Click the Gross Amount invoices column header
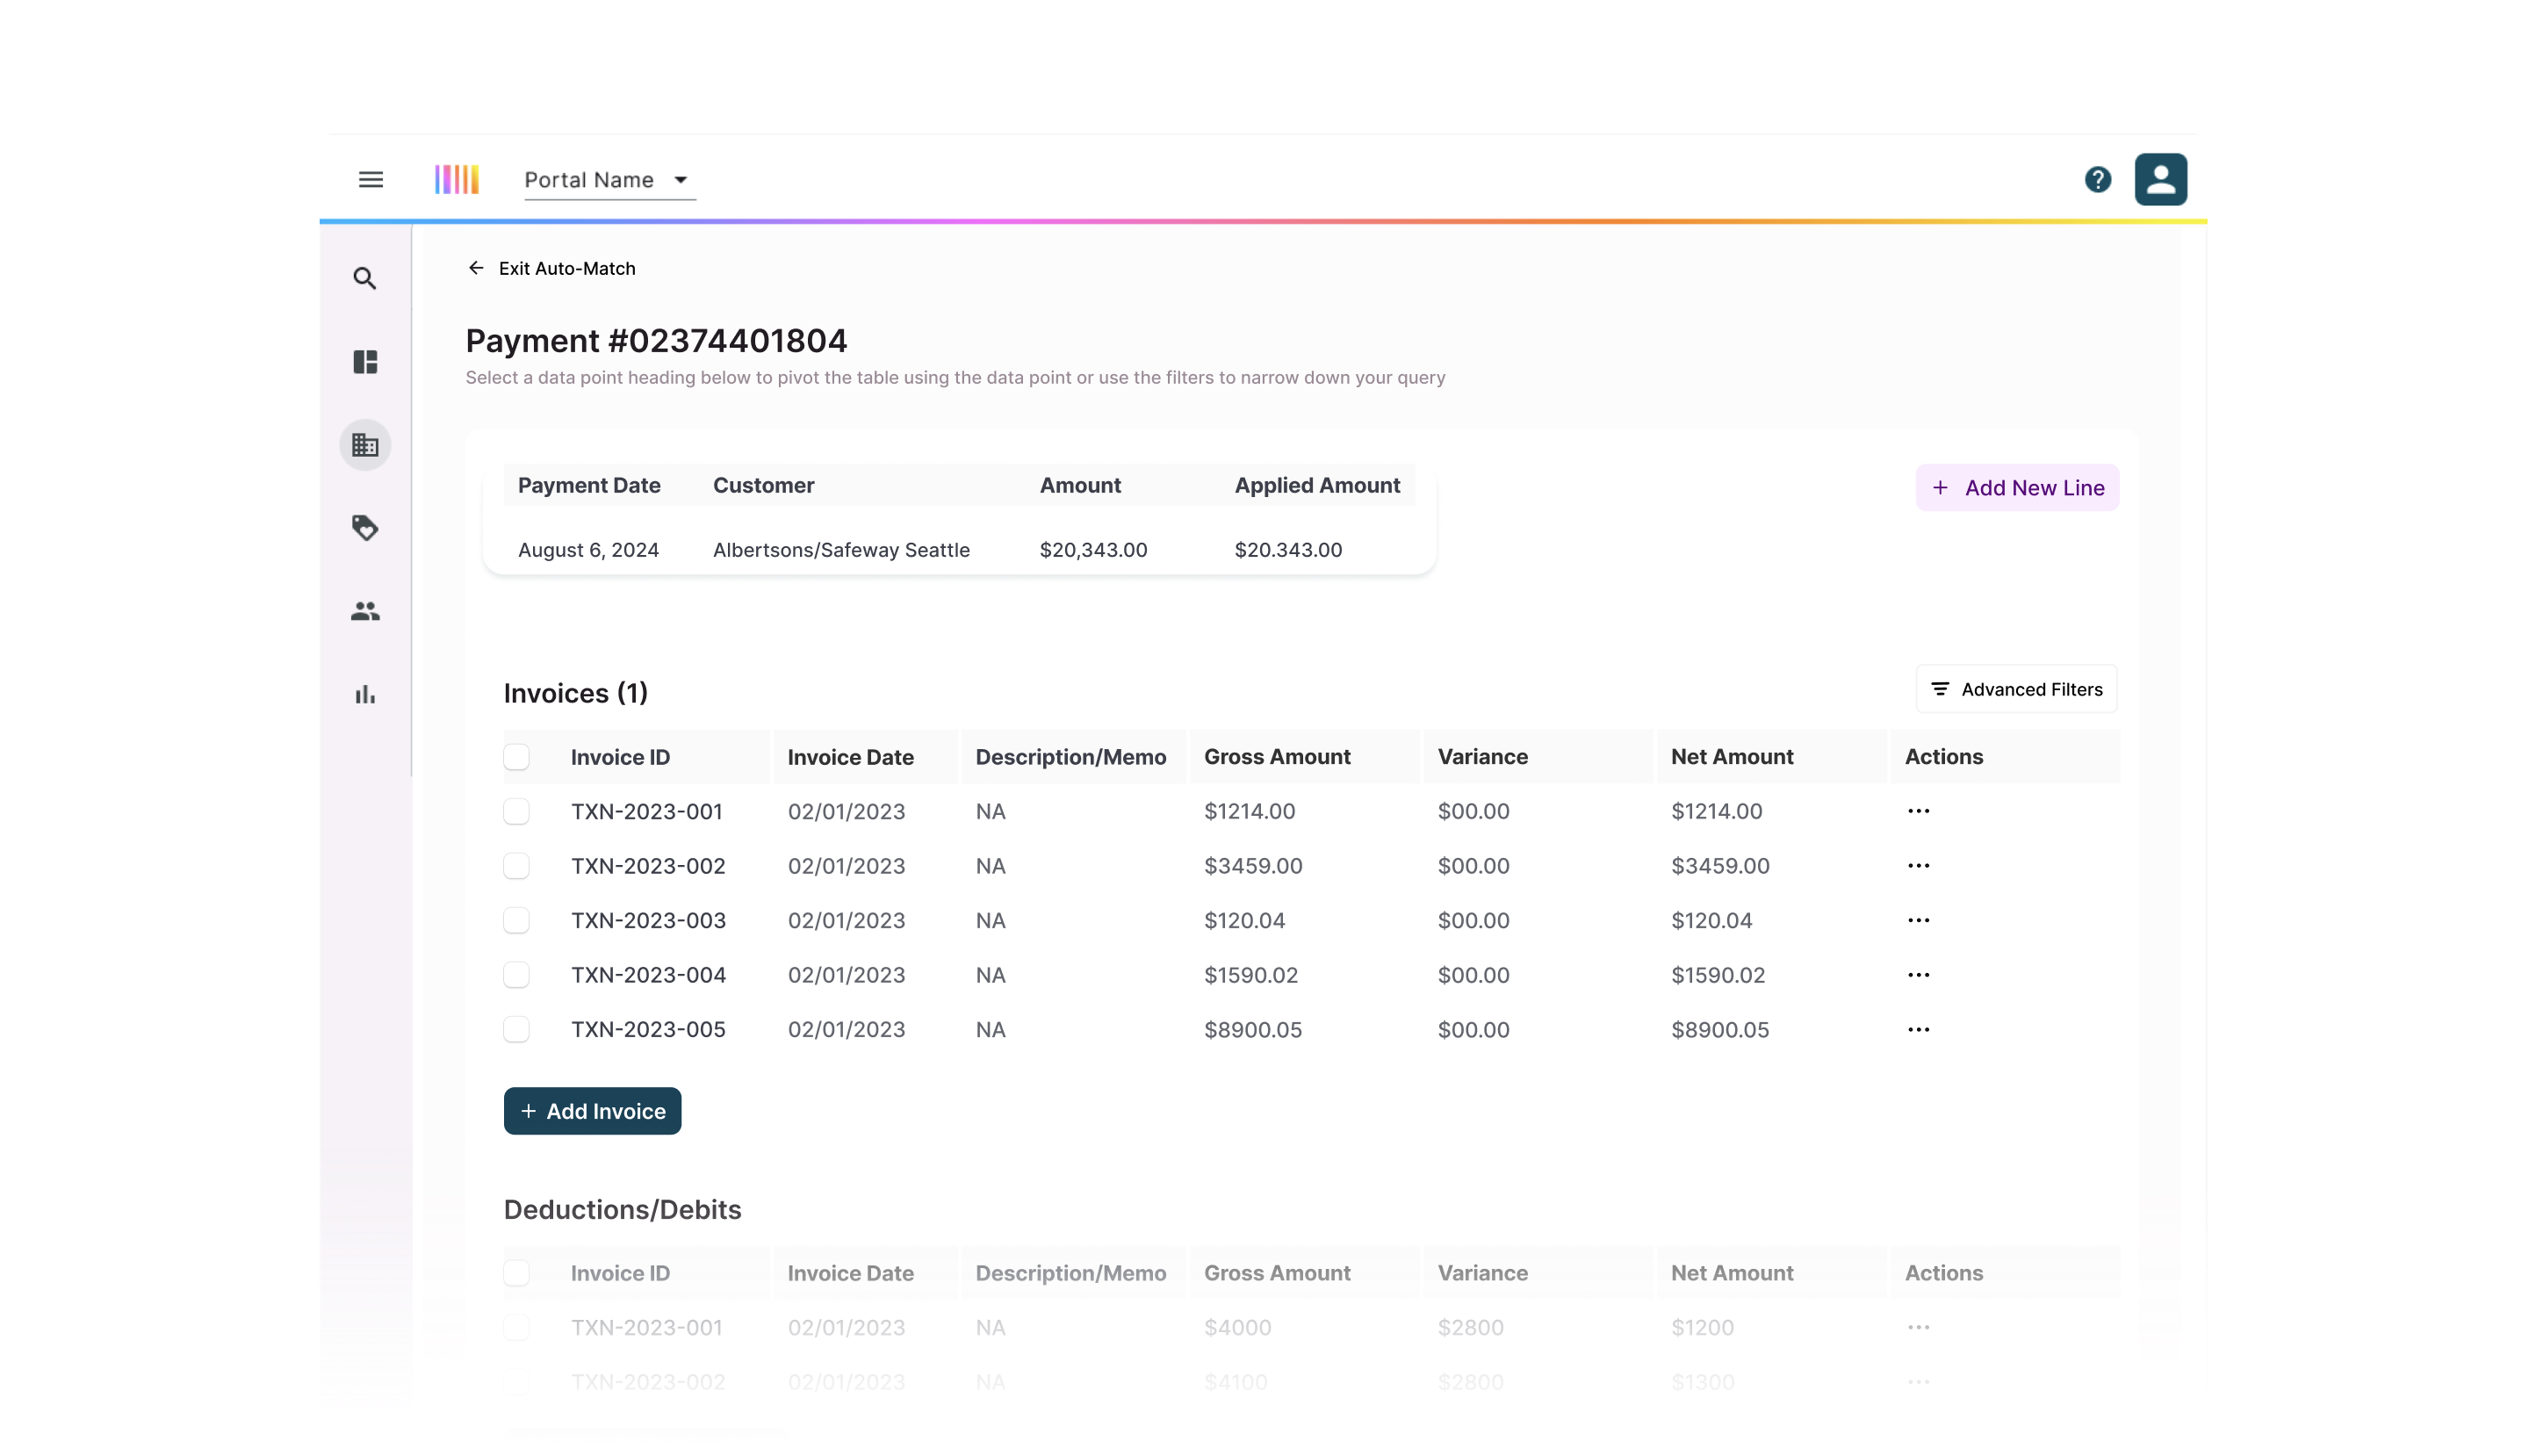This screenshot has width=2529, height=1456. (x=1277, y=757)
